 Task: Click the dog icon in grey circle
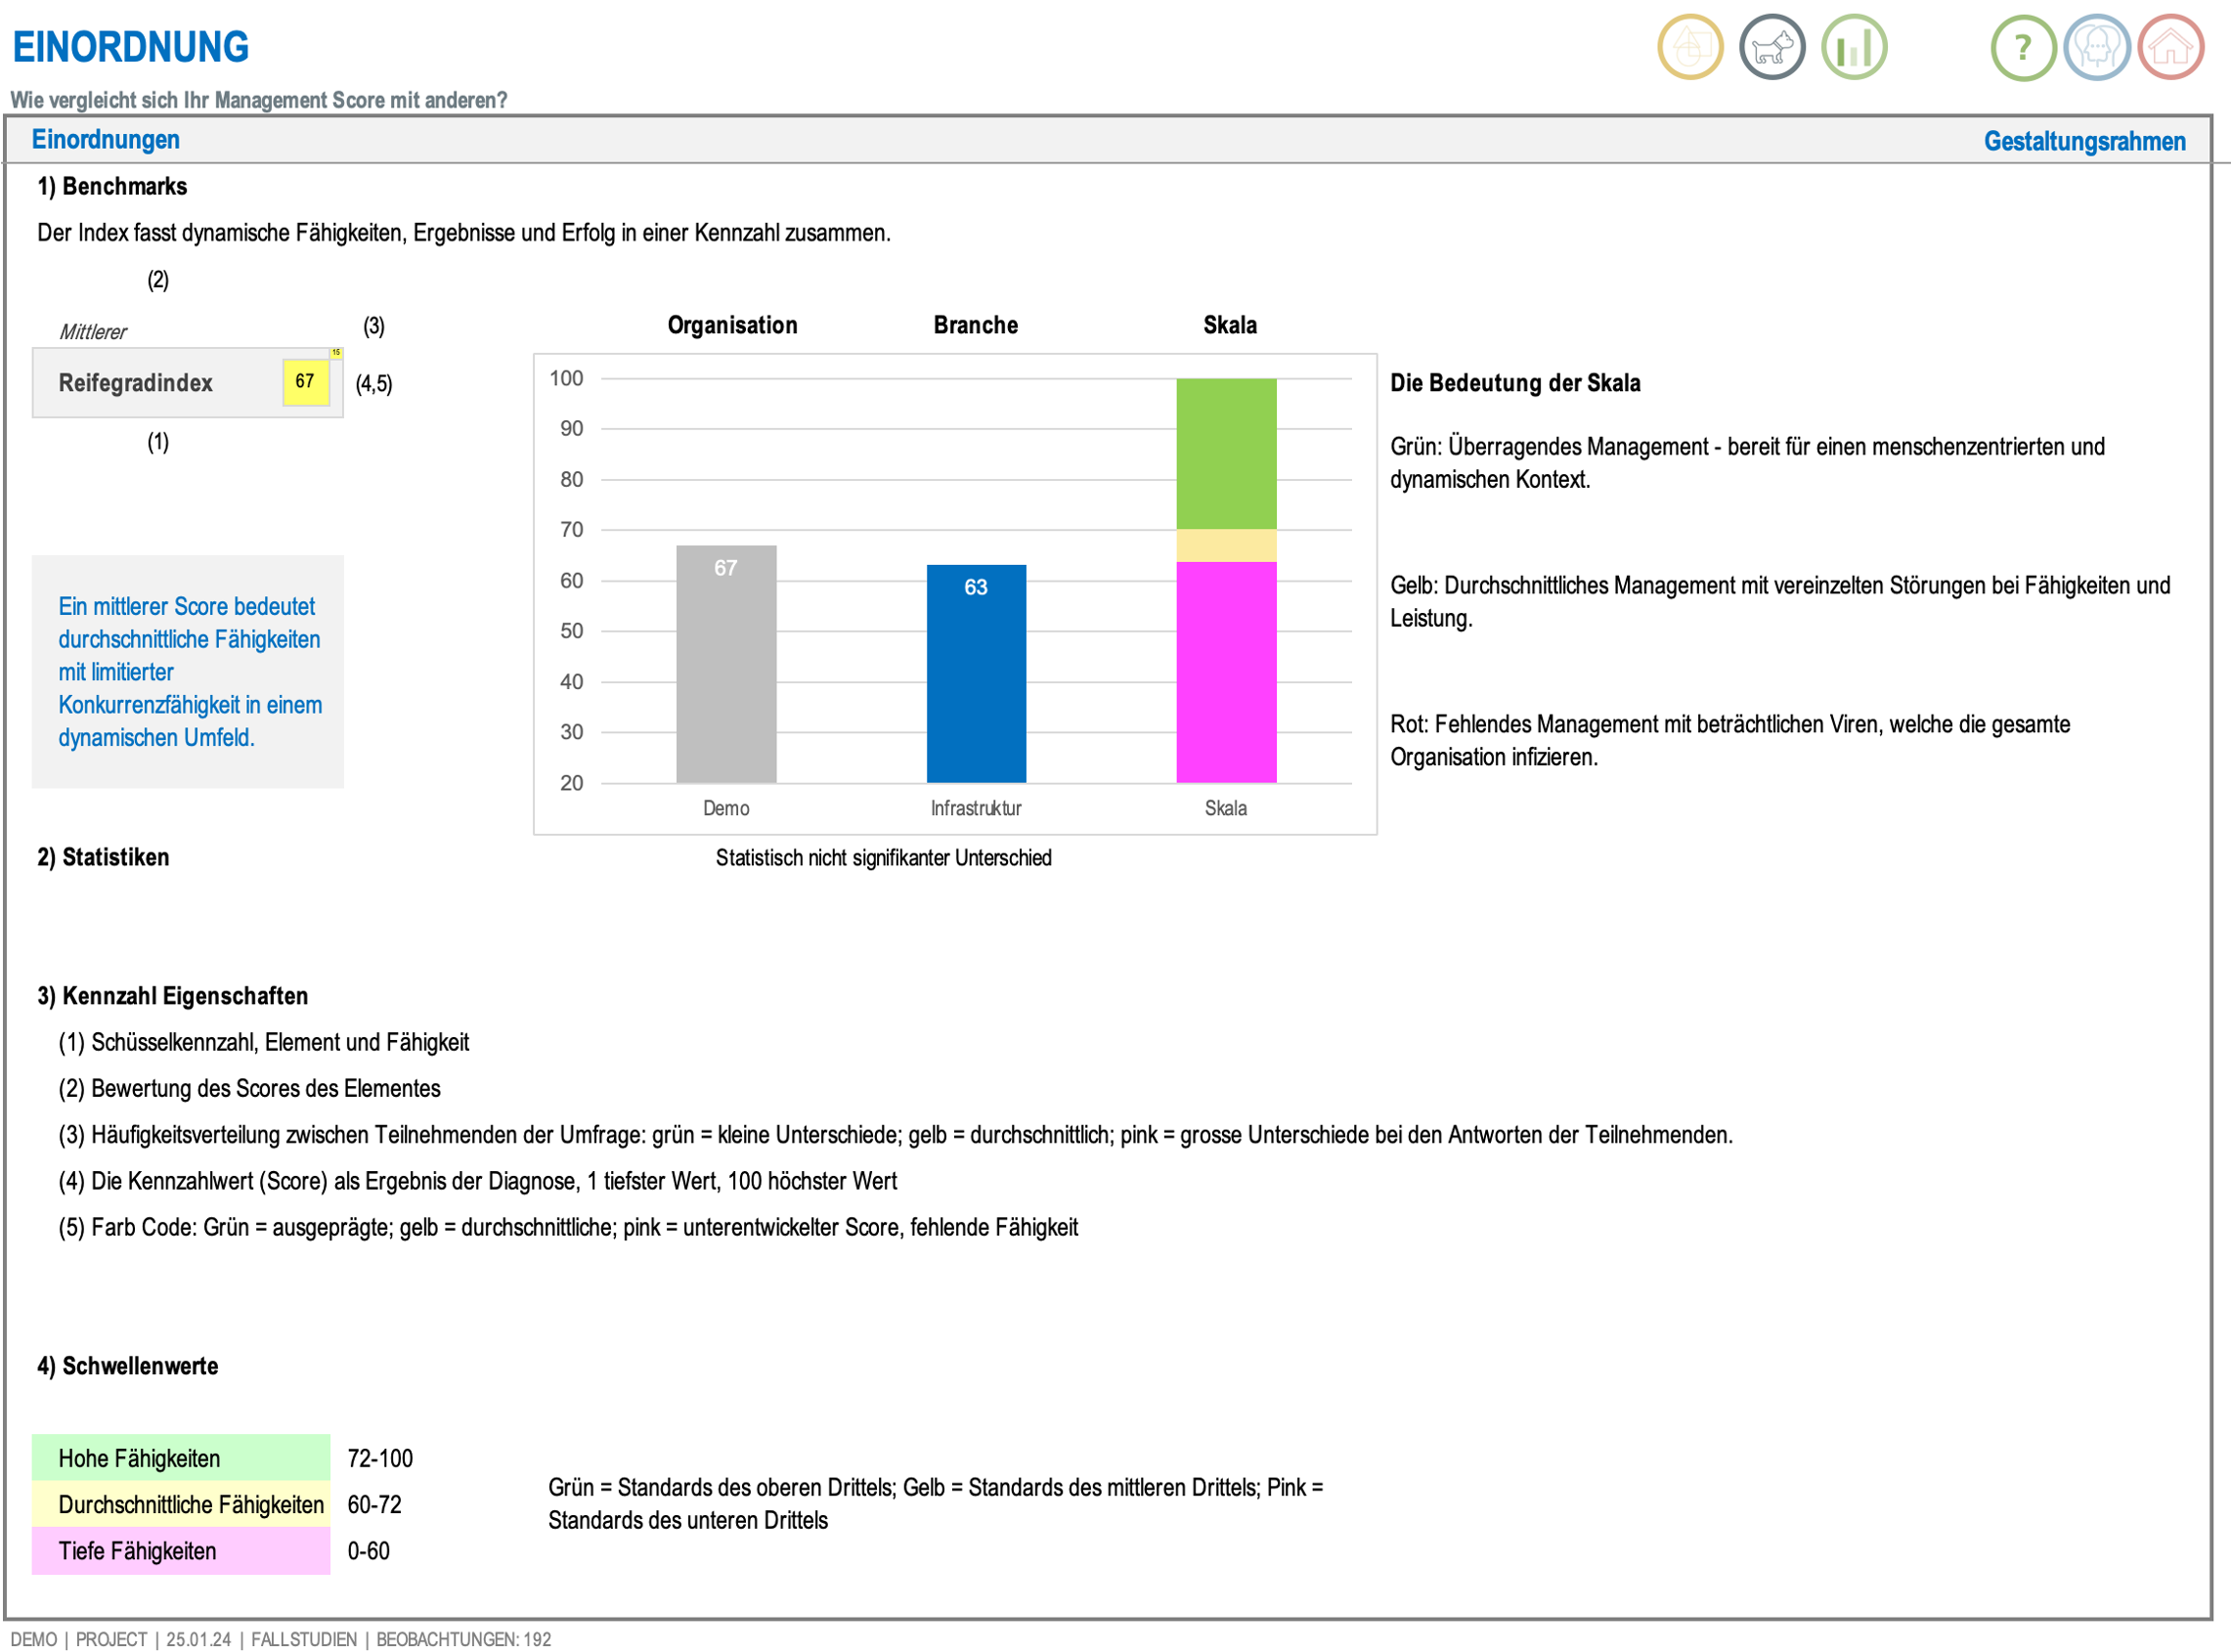pyautogui.click(x=1772, y=47)
